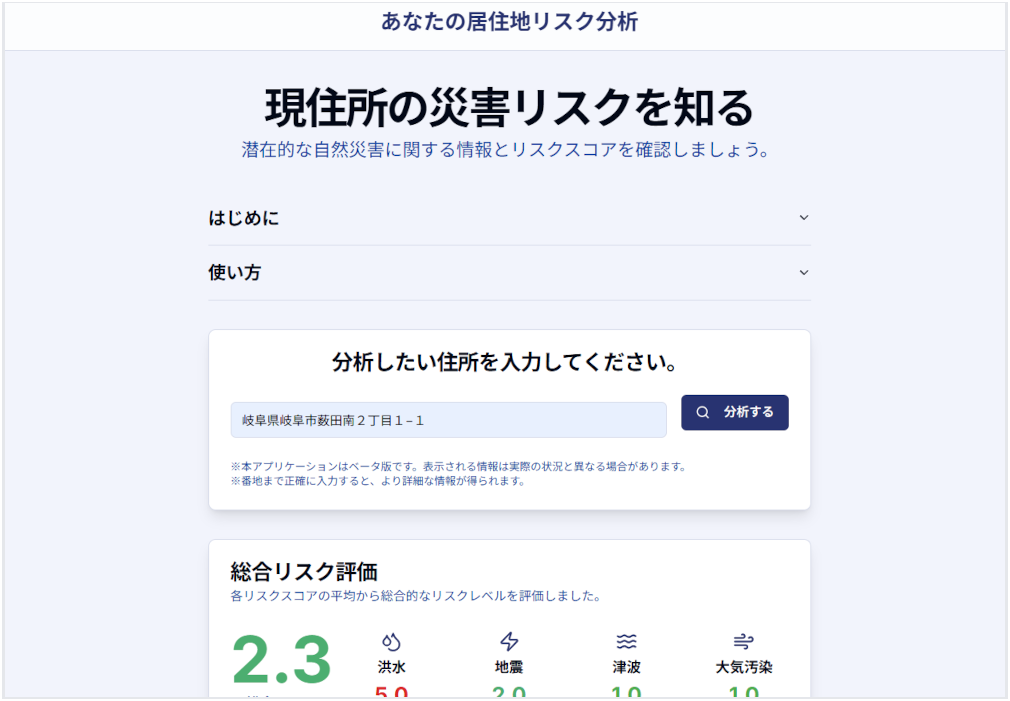The width and height of the screenshot is (1010, 701).
Task: Click the 総合リスク評価 heading
Action: pos(302,570)
